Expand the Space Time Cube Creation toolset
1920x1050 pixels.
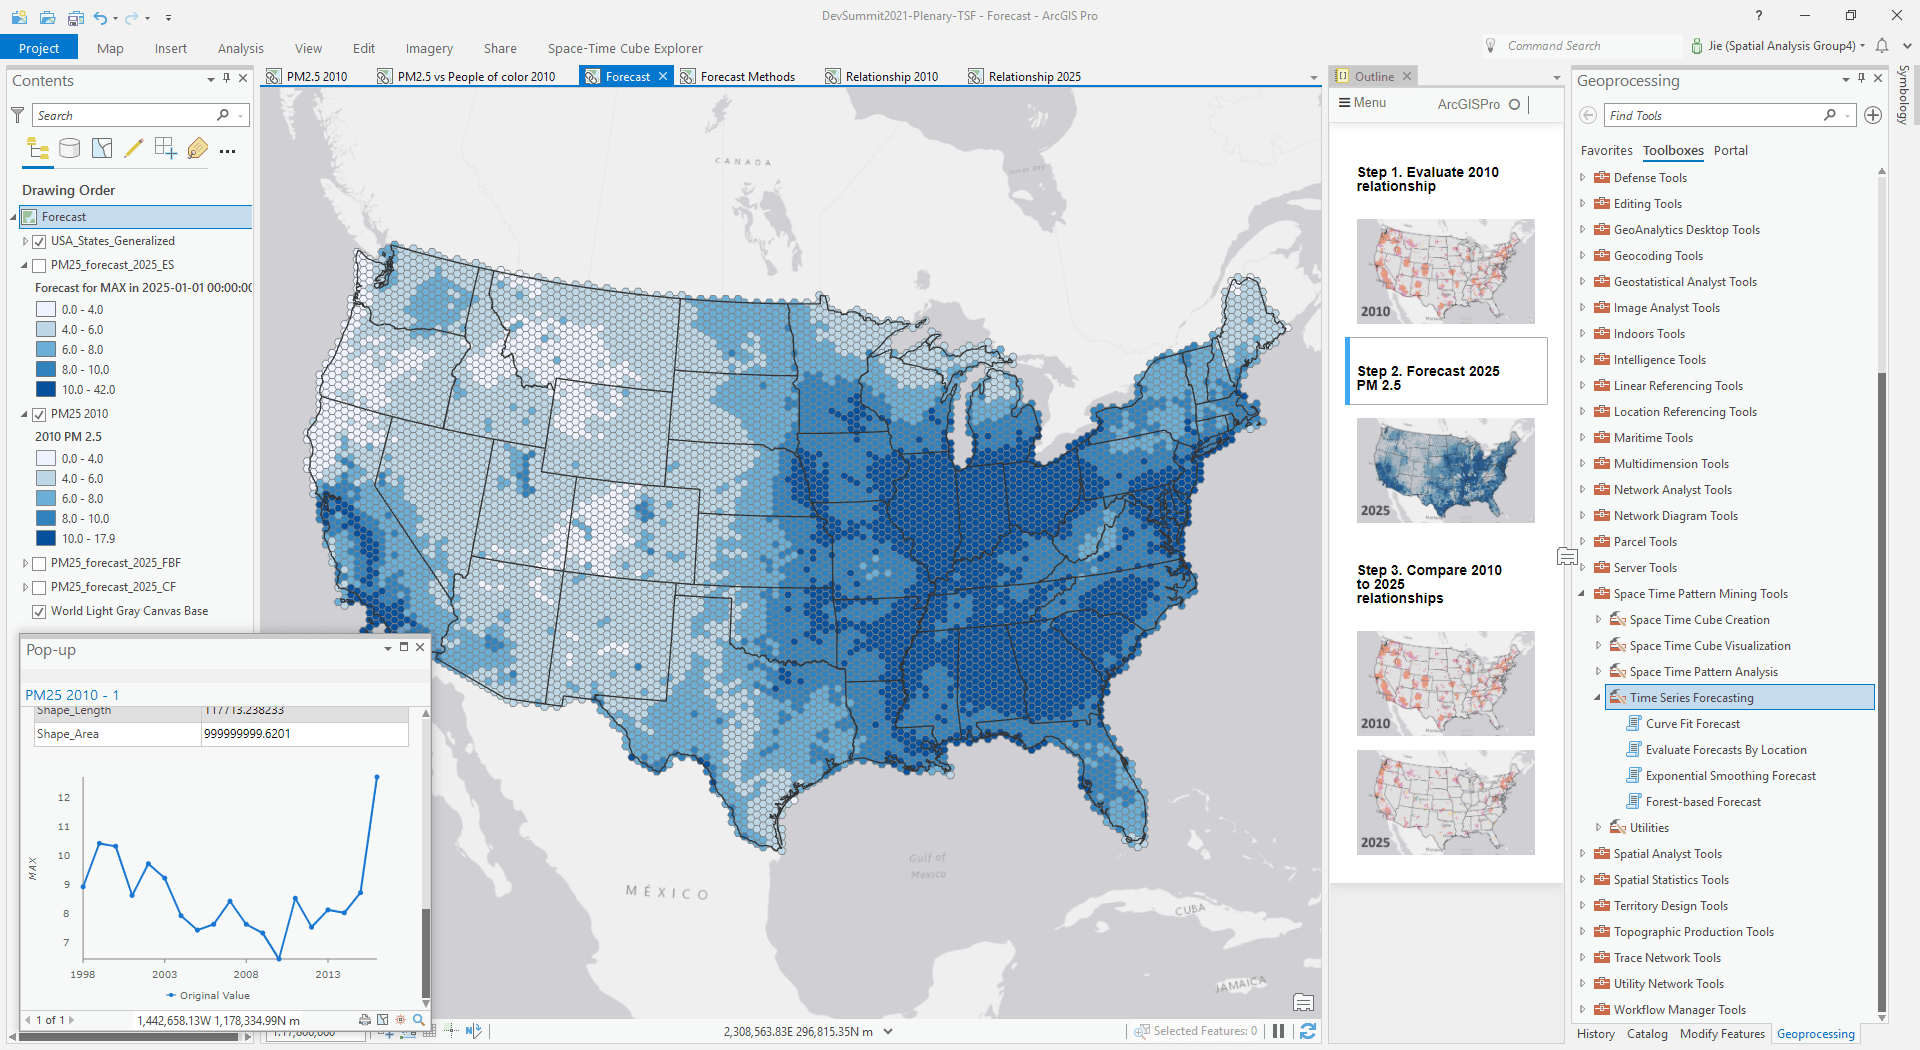coord(1598,620)
